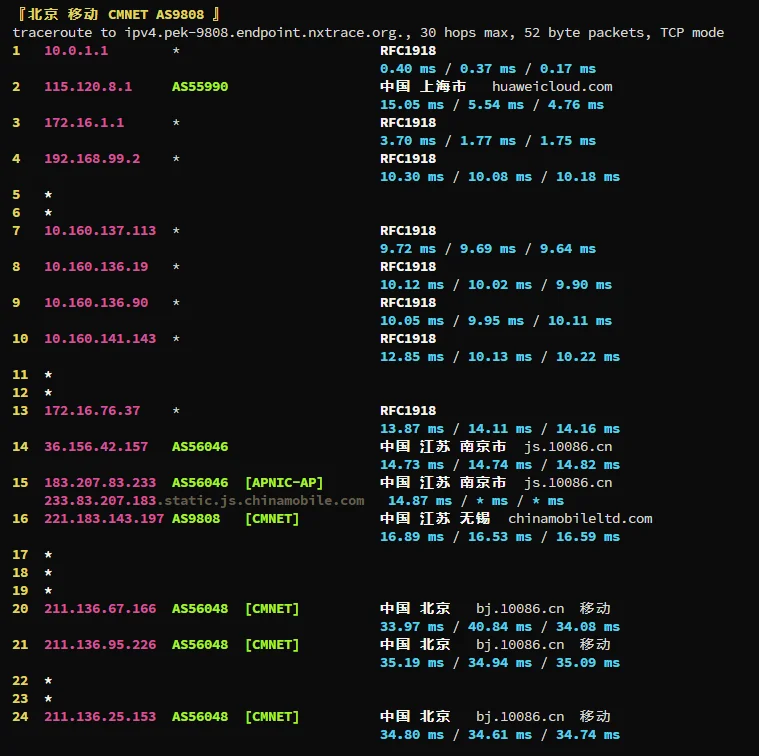Click latency value 13.87 ms on hop 13
This screenshot has height=756, width=759.
[x=412, y=429]
